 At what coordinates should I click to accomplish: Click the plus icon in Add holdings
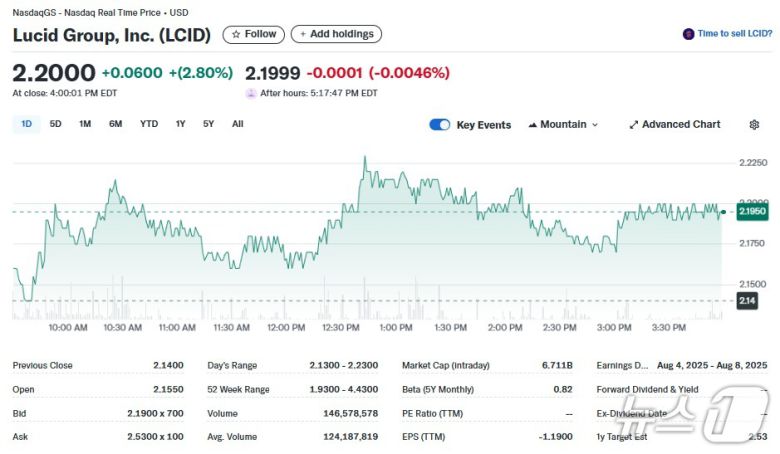(302, 34)
